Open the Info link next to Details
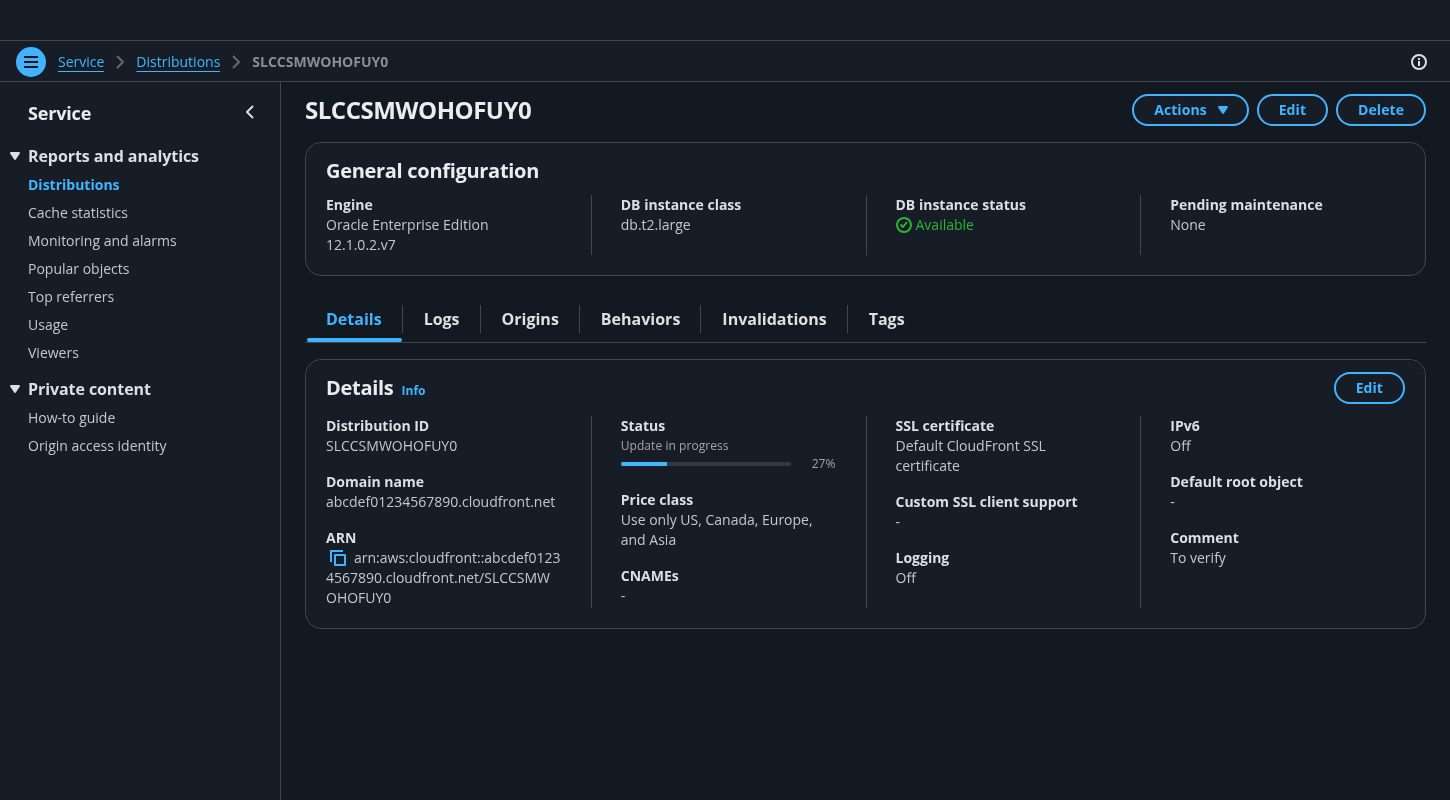 (x=413, y=390)
